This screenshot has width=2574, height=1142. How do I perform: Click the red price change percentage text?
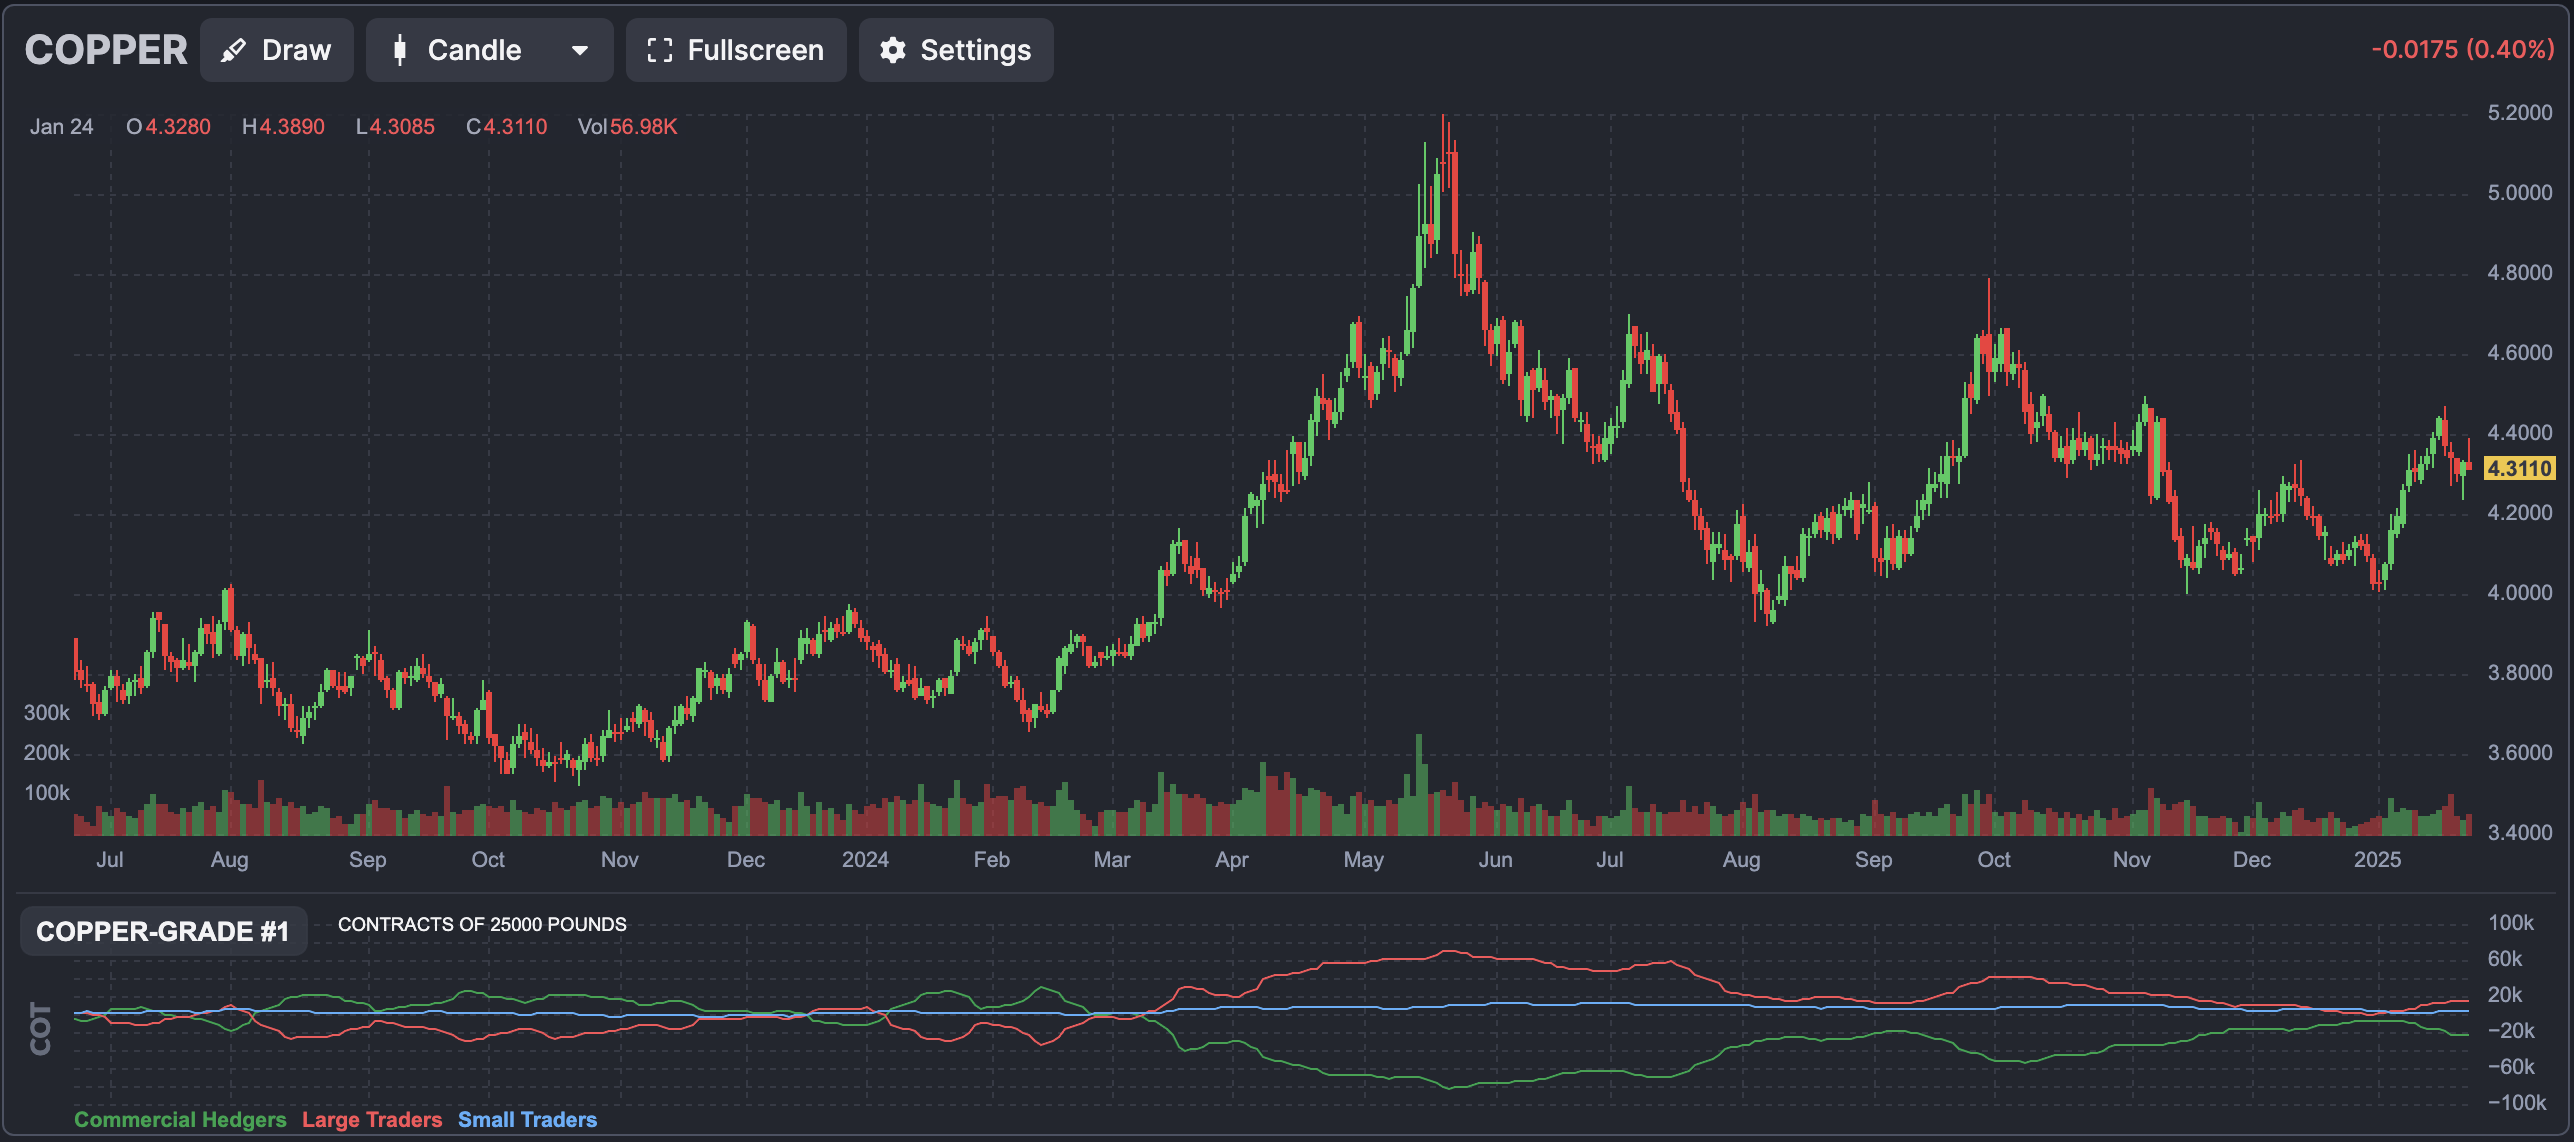pyautogui.click(x=2462, y=50)
